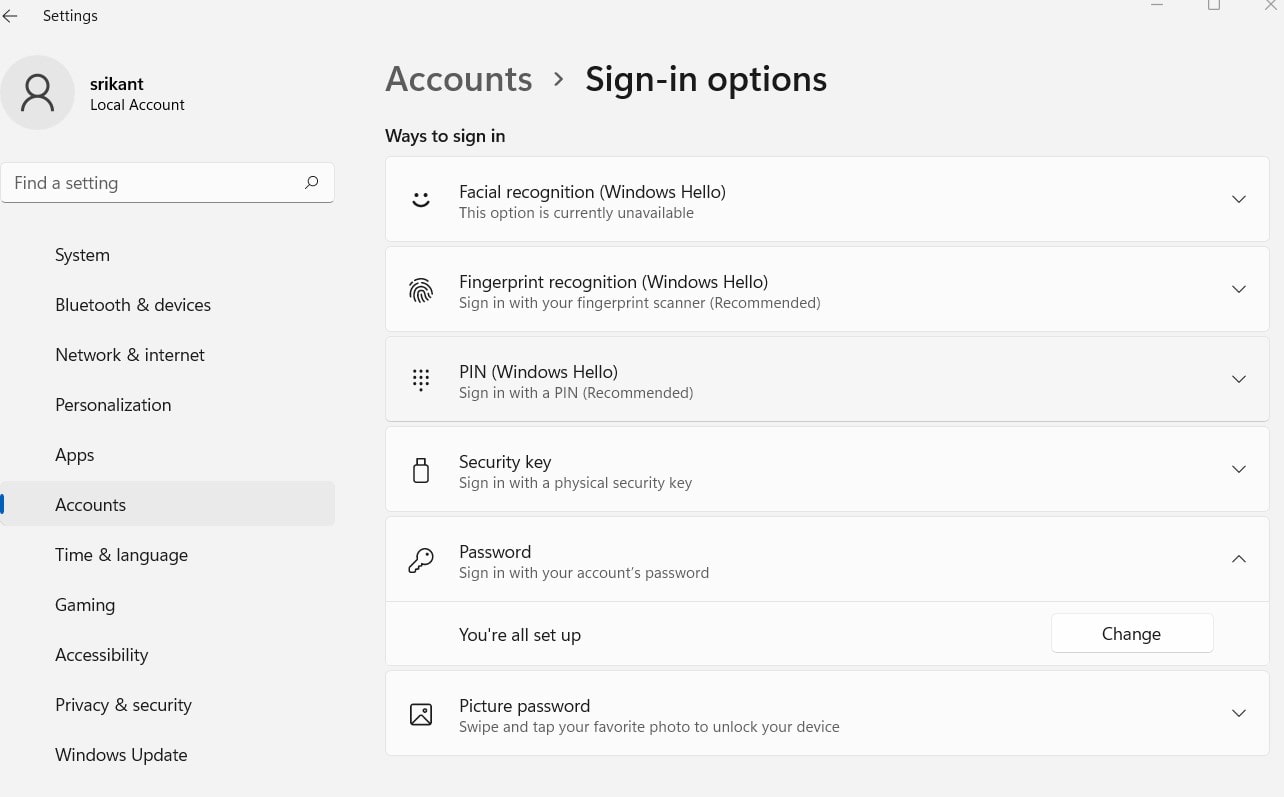Select Apps in the sidebar
Image resolution: width=1284 pixels, height=797 pixels.
[x=168, y=455]
